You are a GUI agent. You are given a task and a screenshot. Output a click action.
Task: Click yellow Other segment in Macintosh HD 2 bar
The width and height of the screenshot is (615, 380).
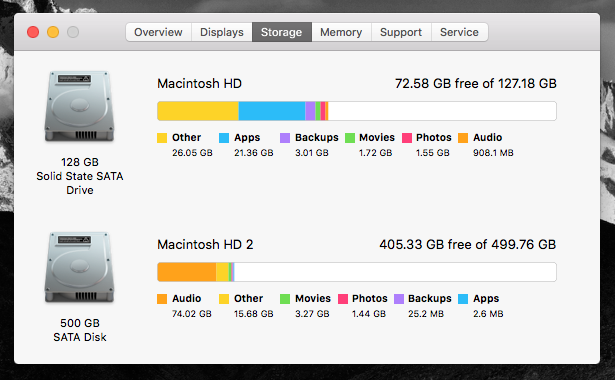pyautogui.click(x=222, y=272)
